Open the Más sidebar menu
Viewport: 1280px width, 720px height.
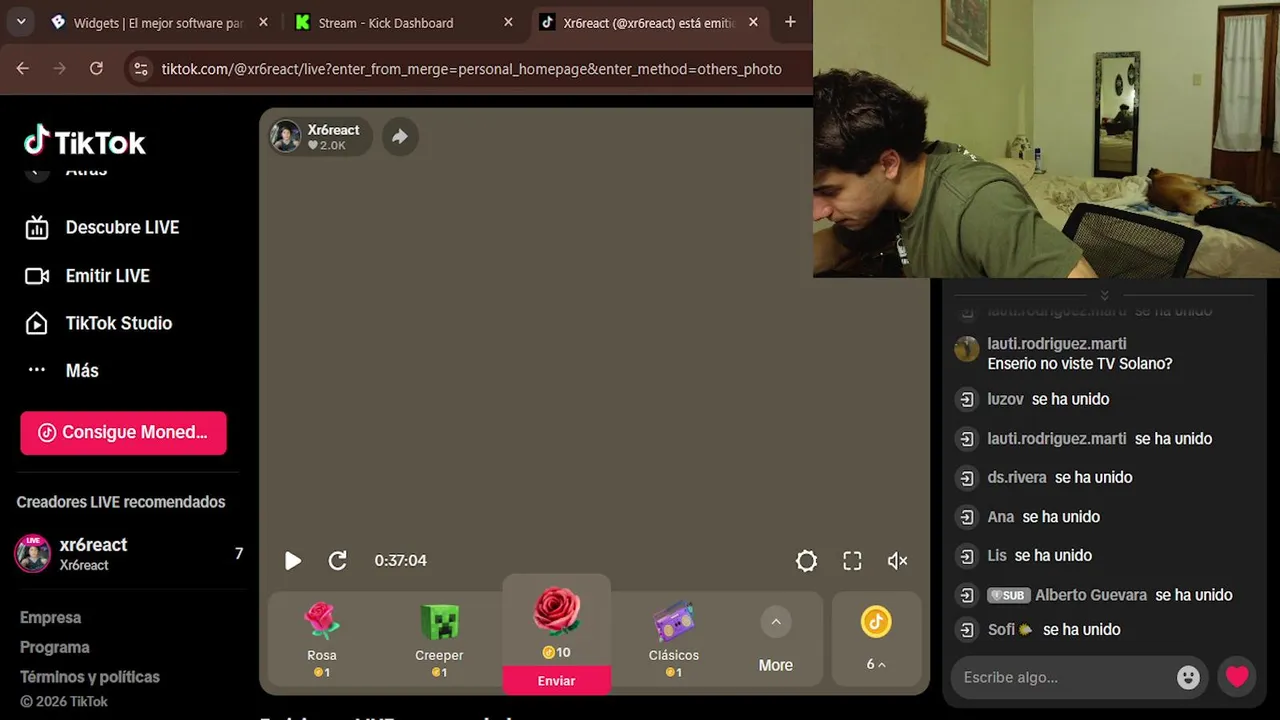coord(62,370)
